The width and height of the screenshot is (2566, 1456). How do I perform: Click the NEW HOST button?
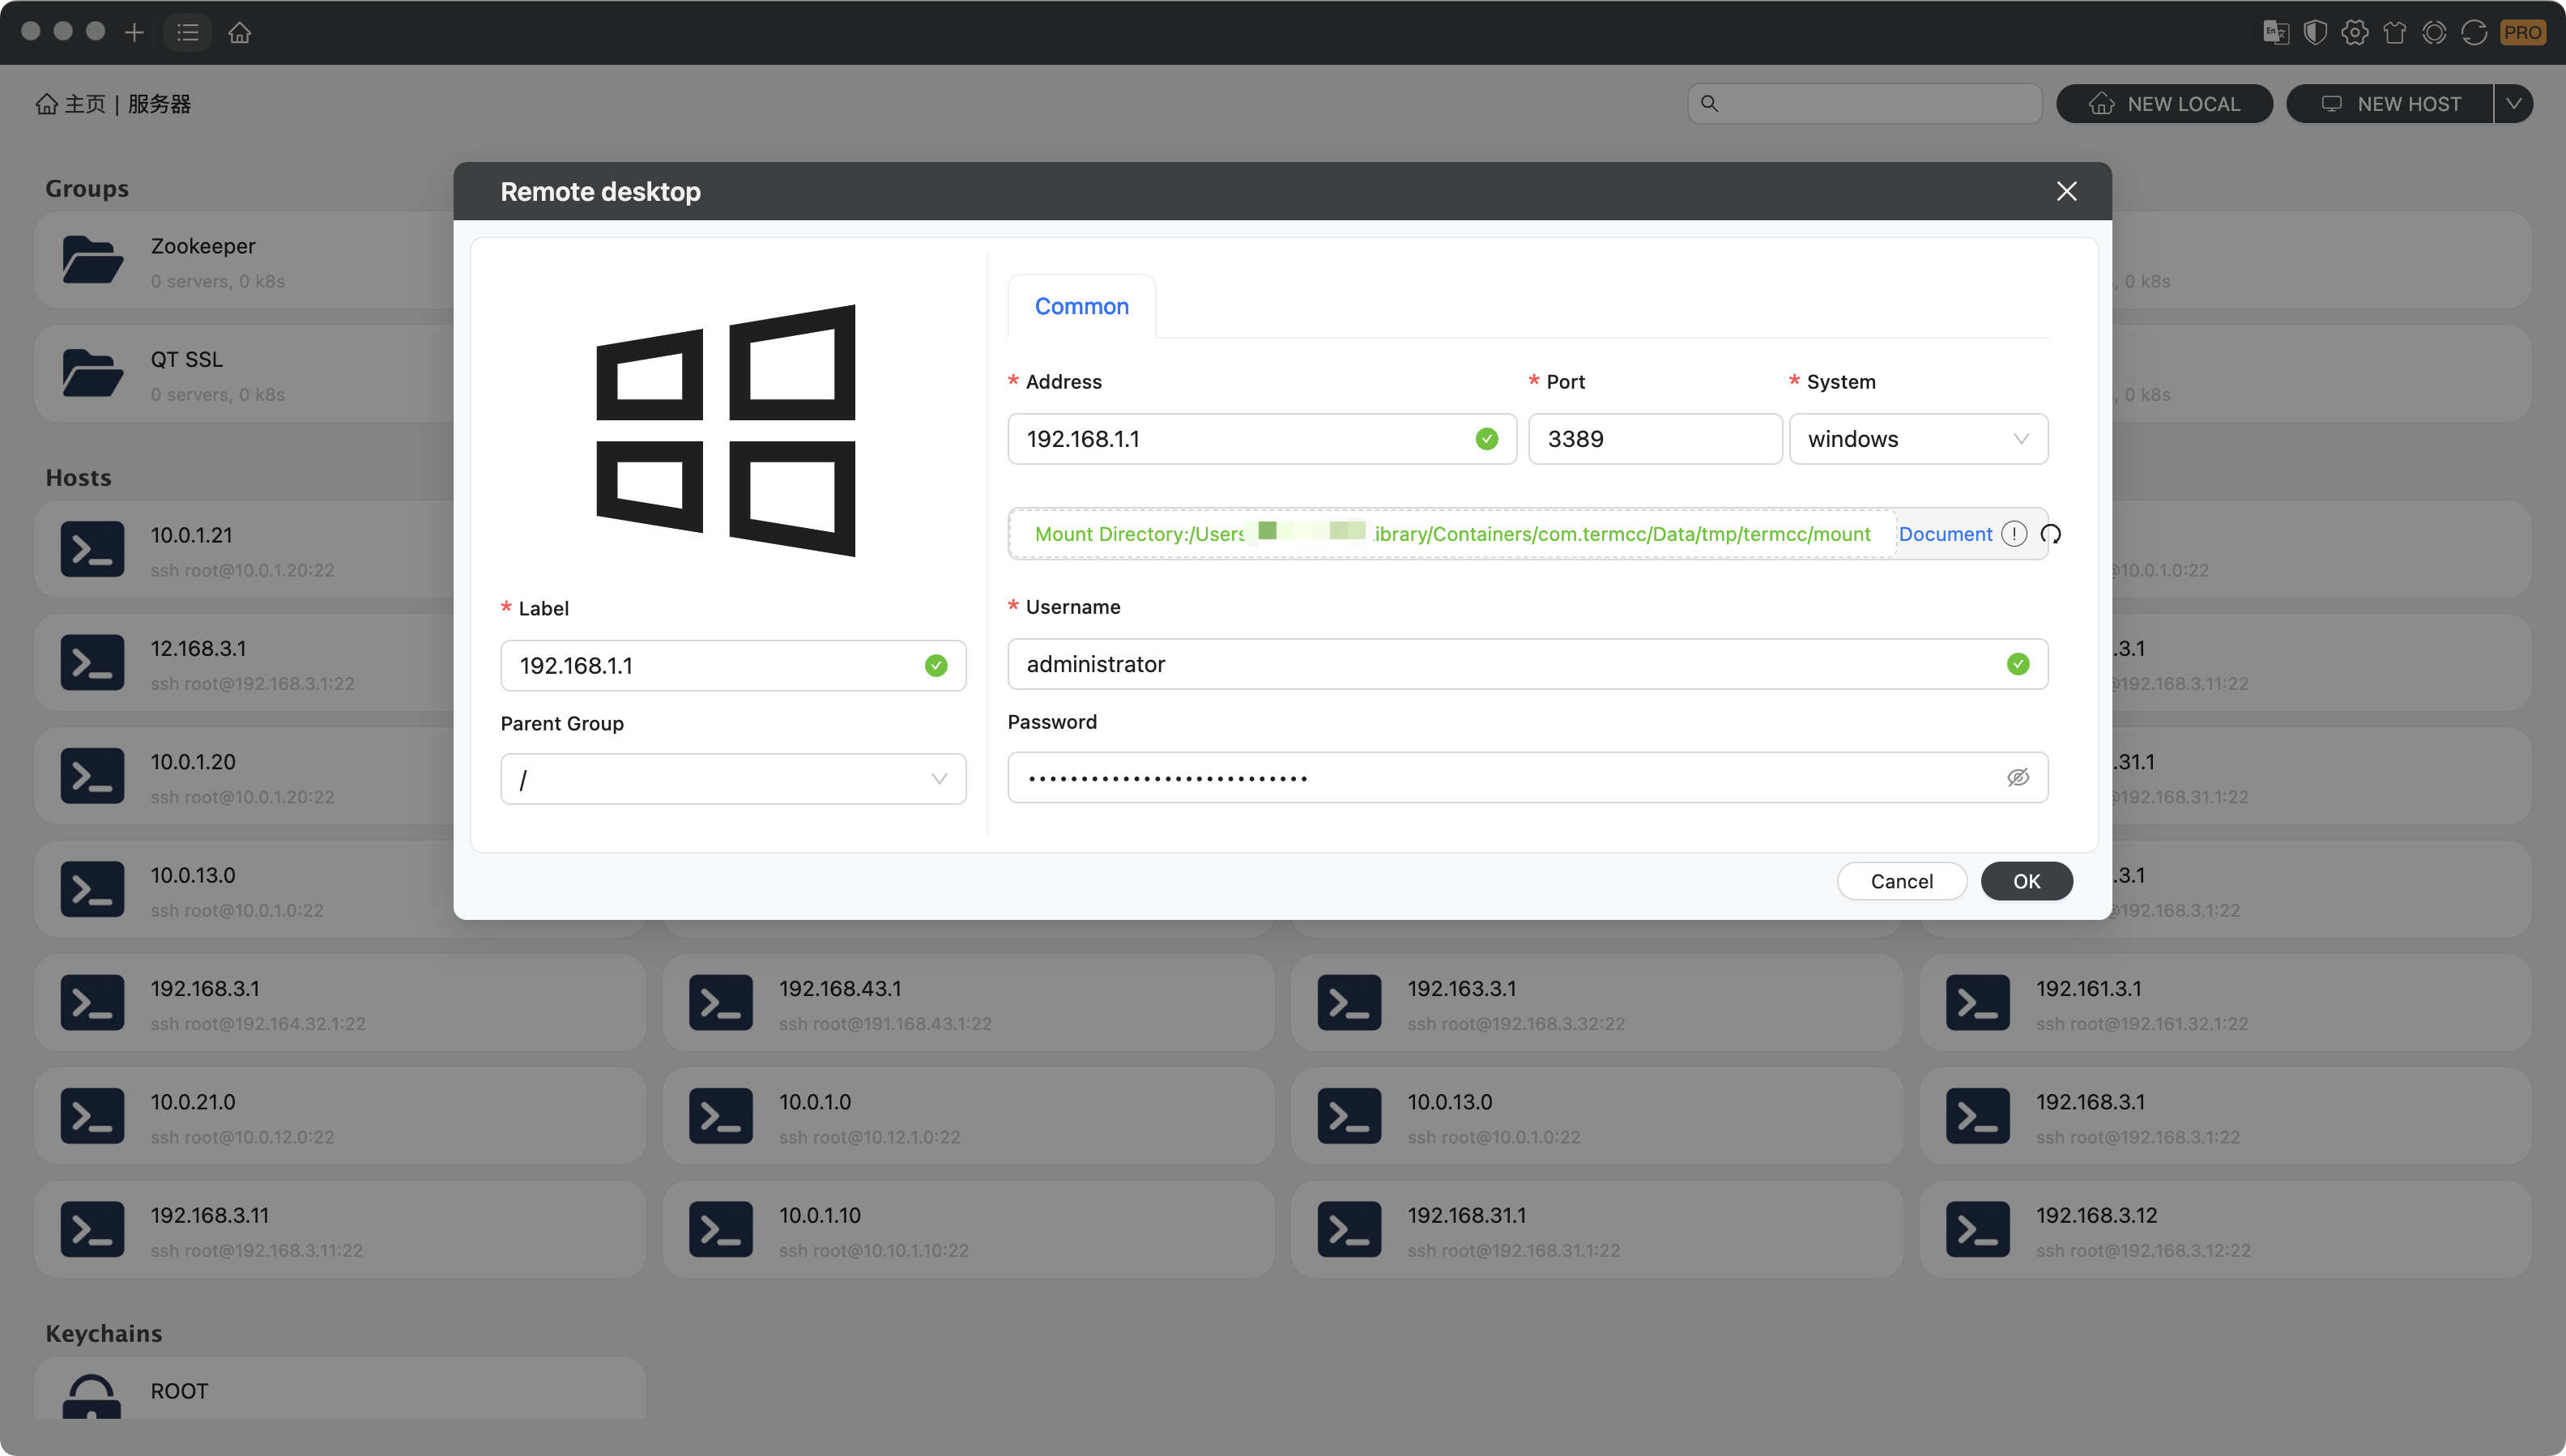click(x=2391, y=103)
